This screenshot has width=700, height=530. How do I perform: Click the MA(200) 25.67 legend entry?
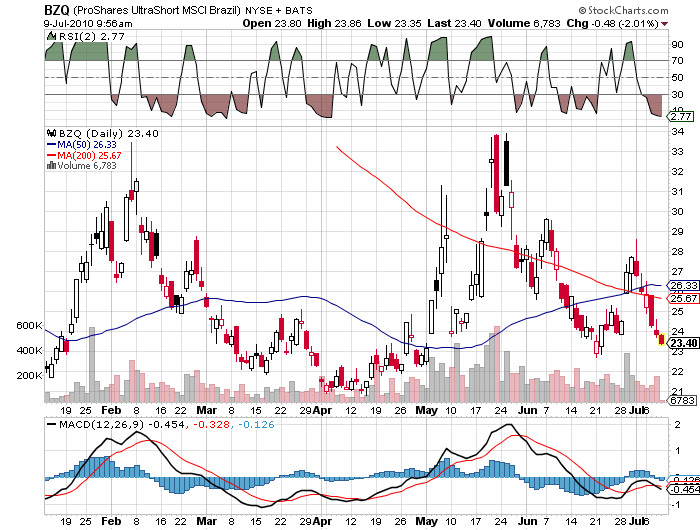point(89,155)
